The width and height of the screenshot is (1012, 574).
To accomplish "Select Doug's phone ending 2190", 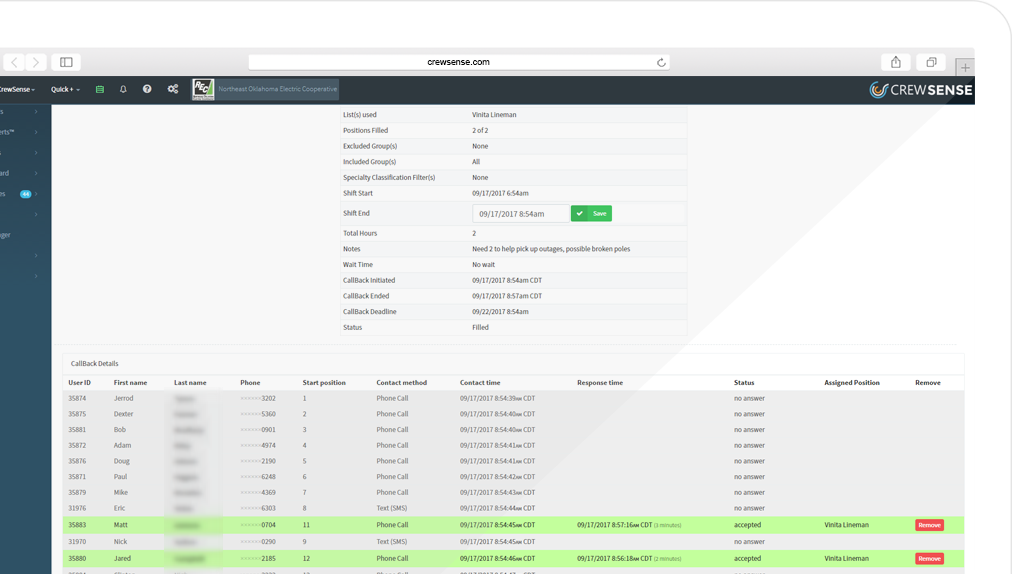I will point(258,461).
